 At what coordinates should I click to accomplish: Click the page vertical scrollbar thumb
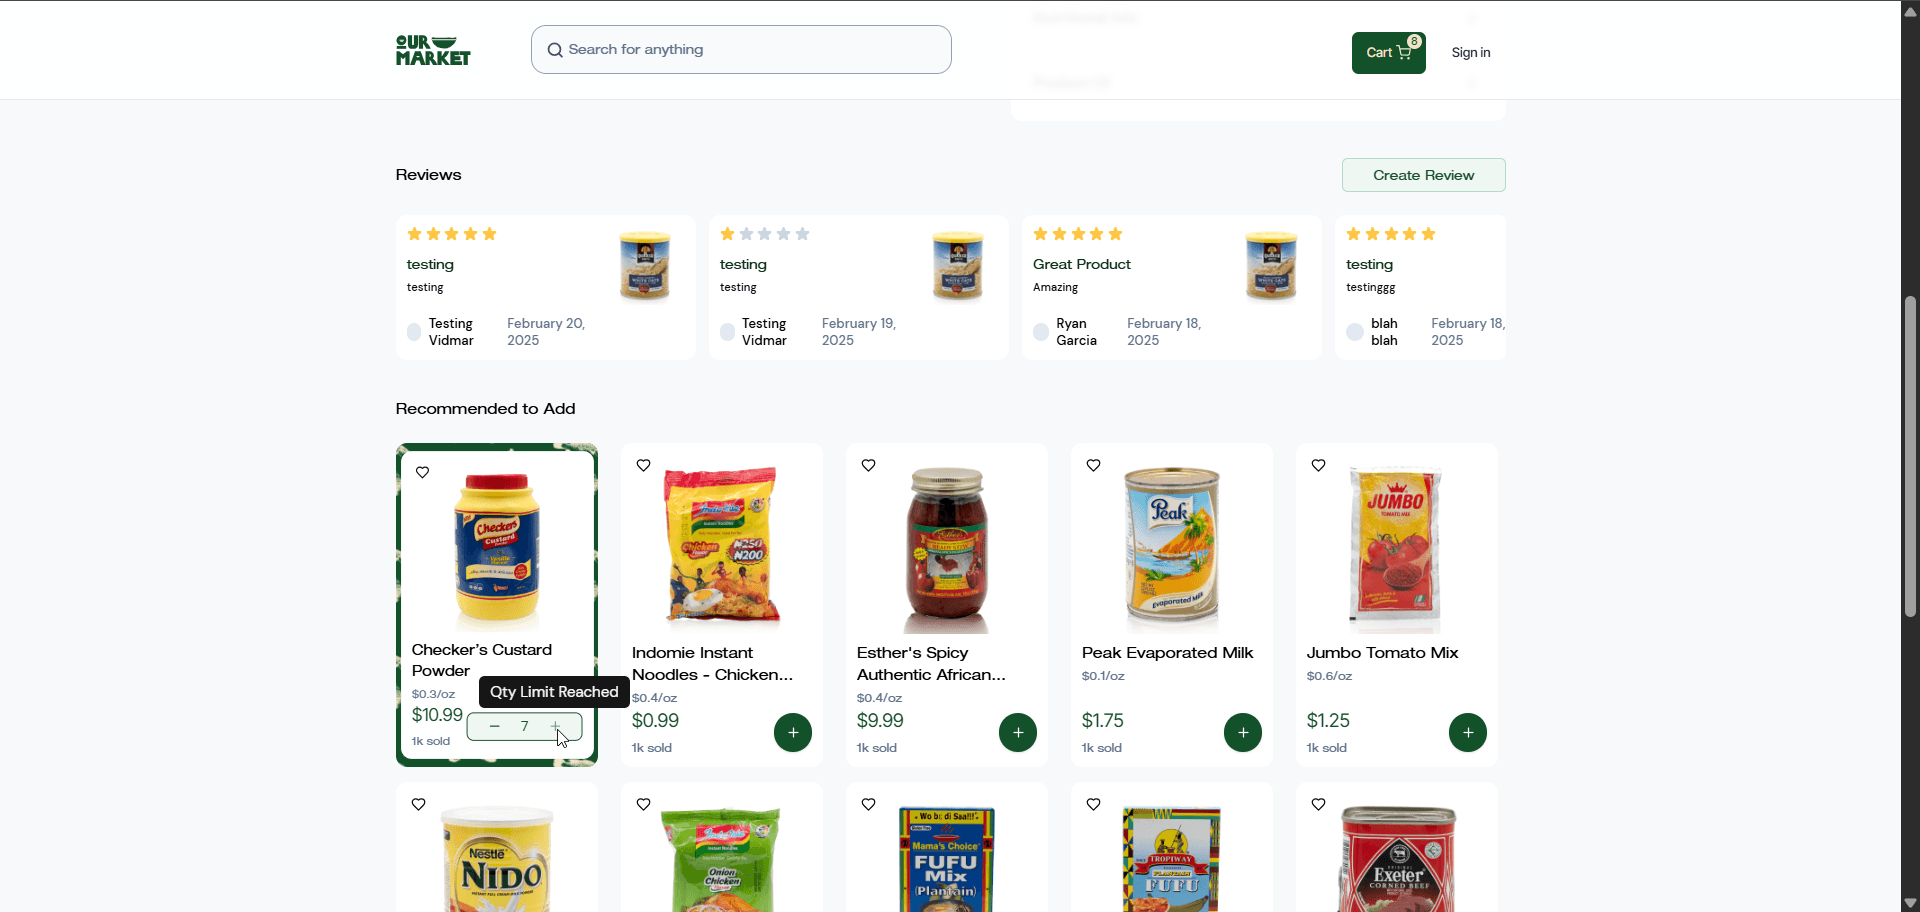1910,455
